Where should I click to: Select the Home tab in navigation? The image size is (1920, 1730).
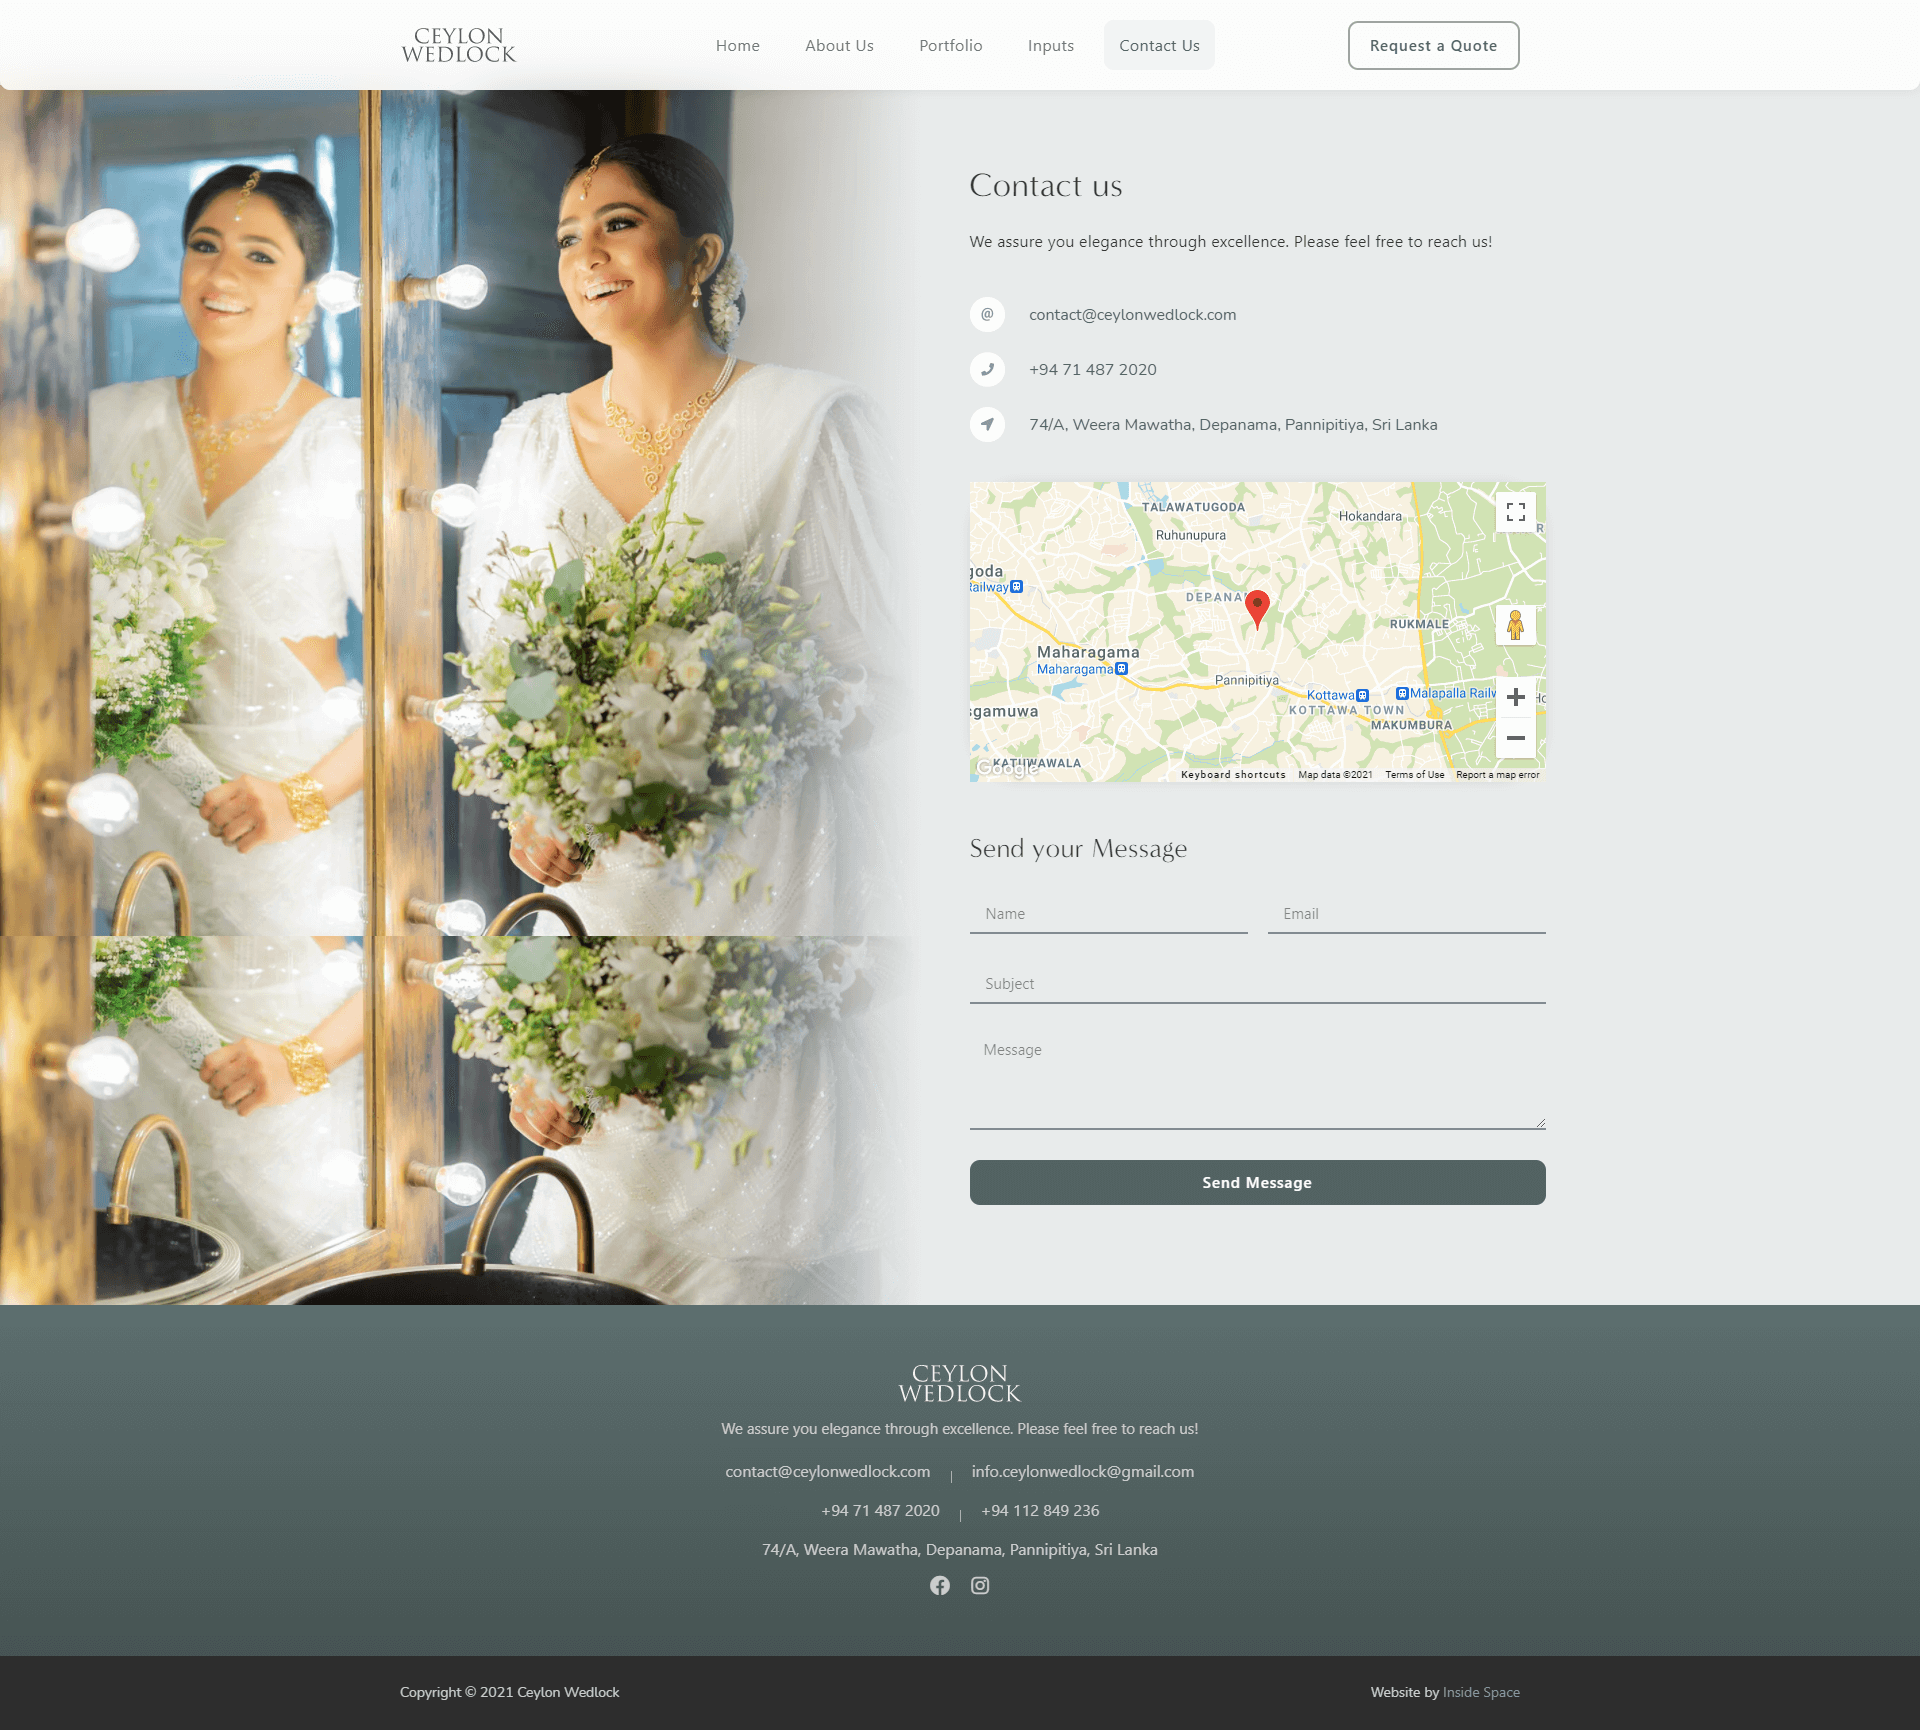[x=735, y=45]
